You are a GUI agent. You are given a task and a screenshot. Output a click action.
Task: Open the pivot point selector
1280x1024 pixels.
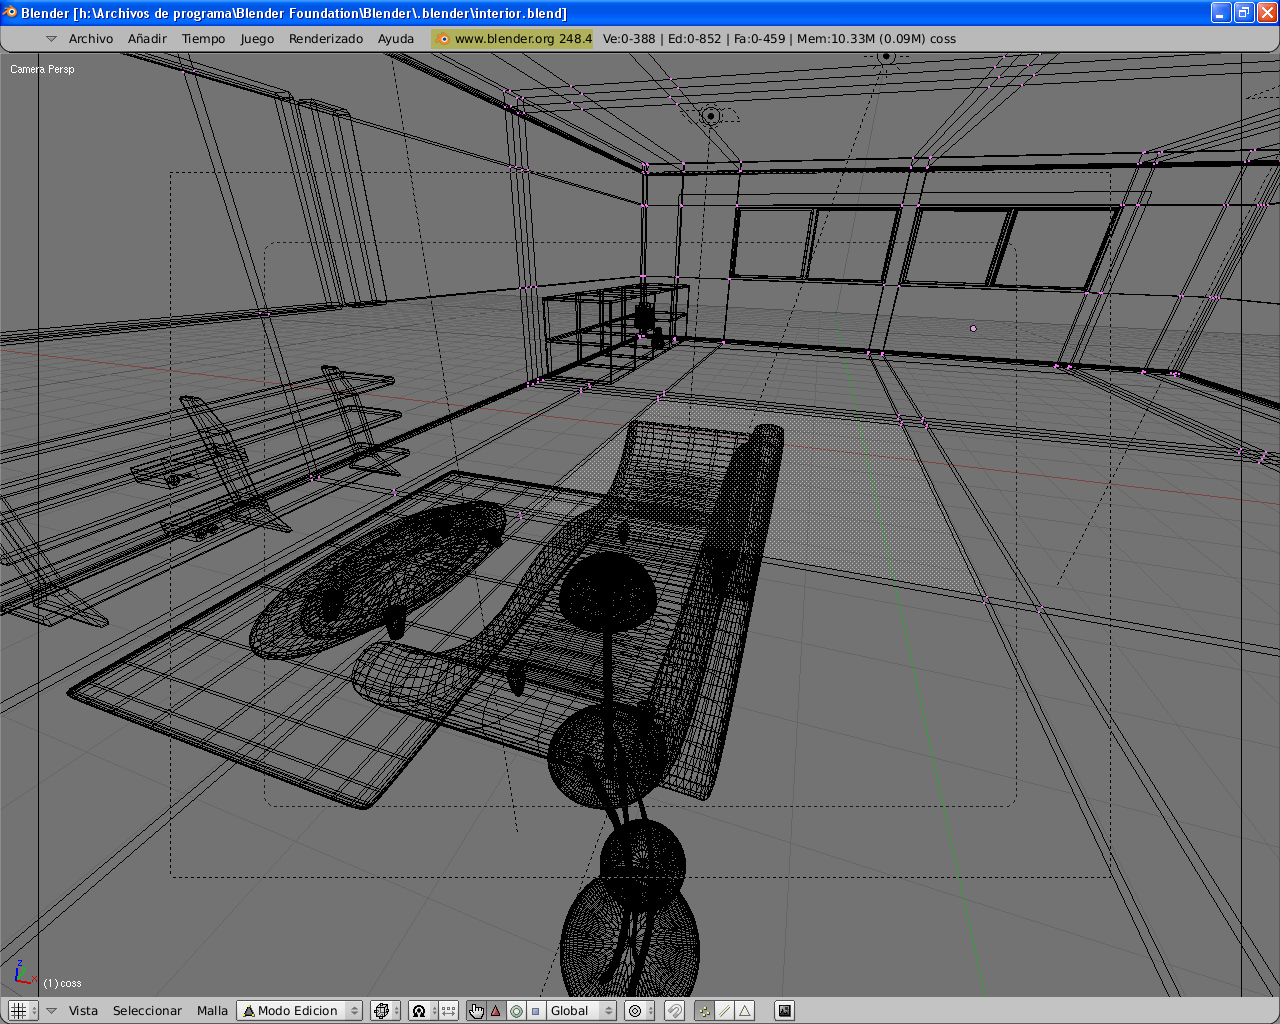point(424,1011)
